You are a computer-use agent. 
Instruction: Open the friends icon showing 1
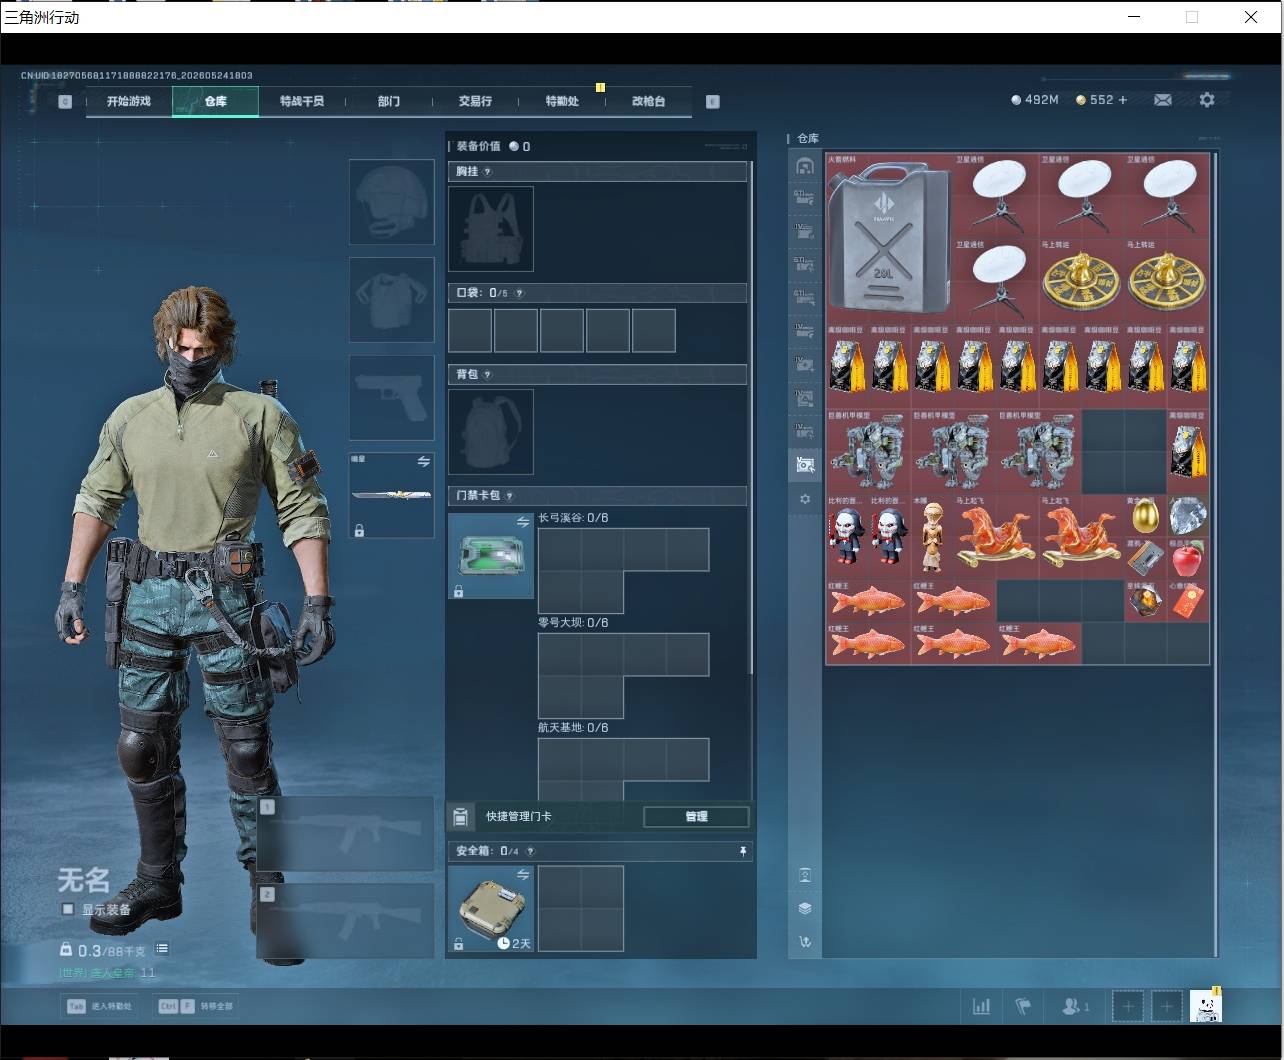click(x=1075, y=1006)
